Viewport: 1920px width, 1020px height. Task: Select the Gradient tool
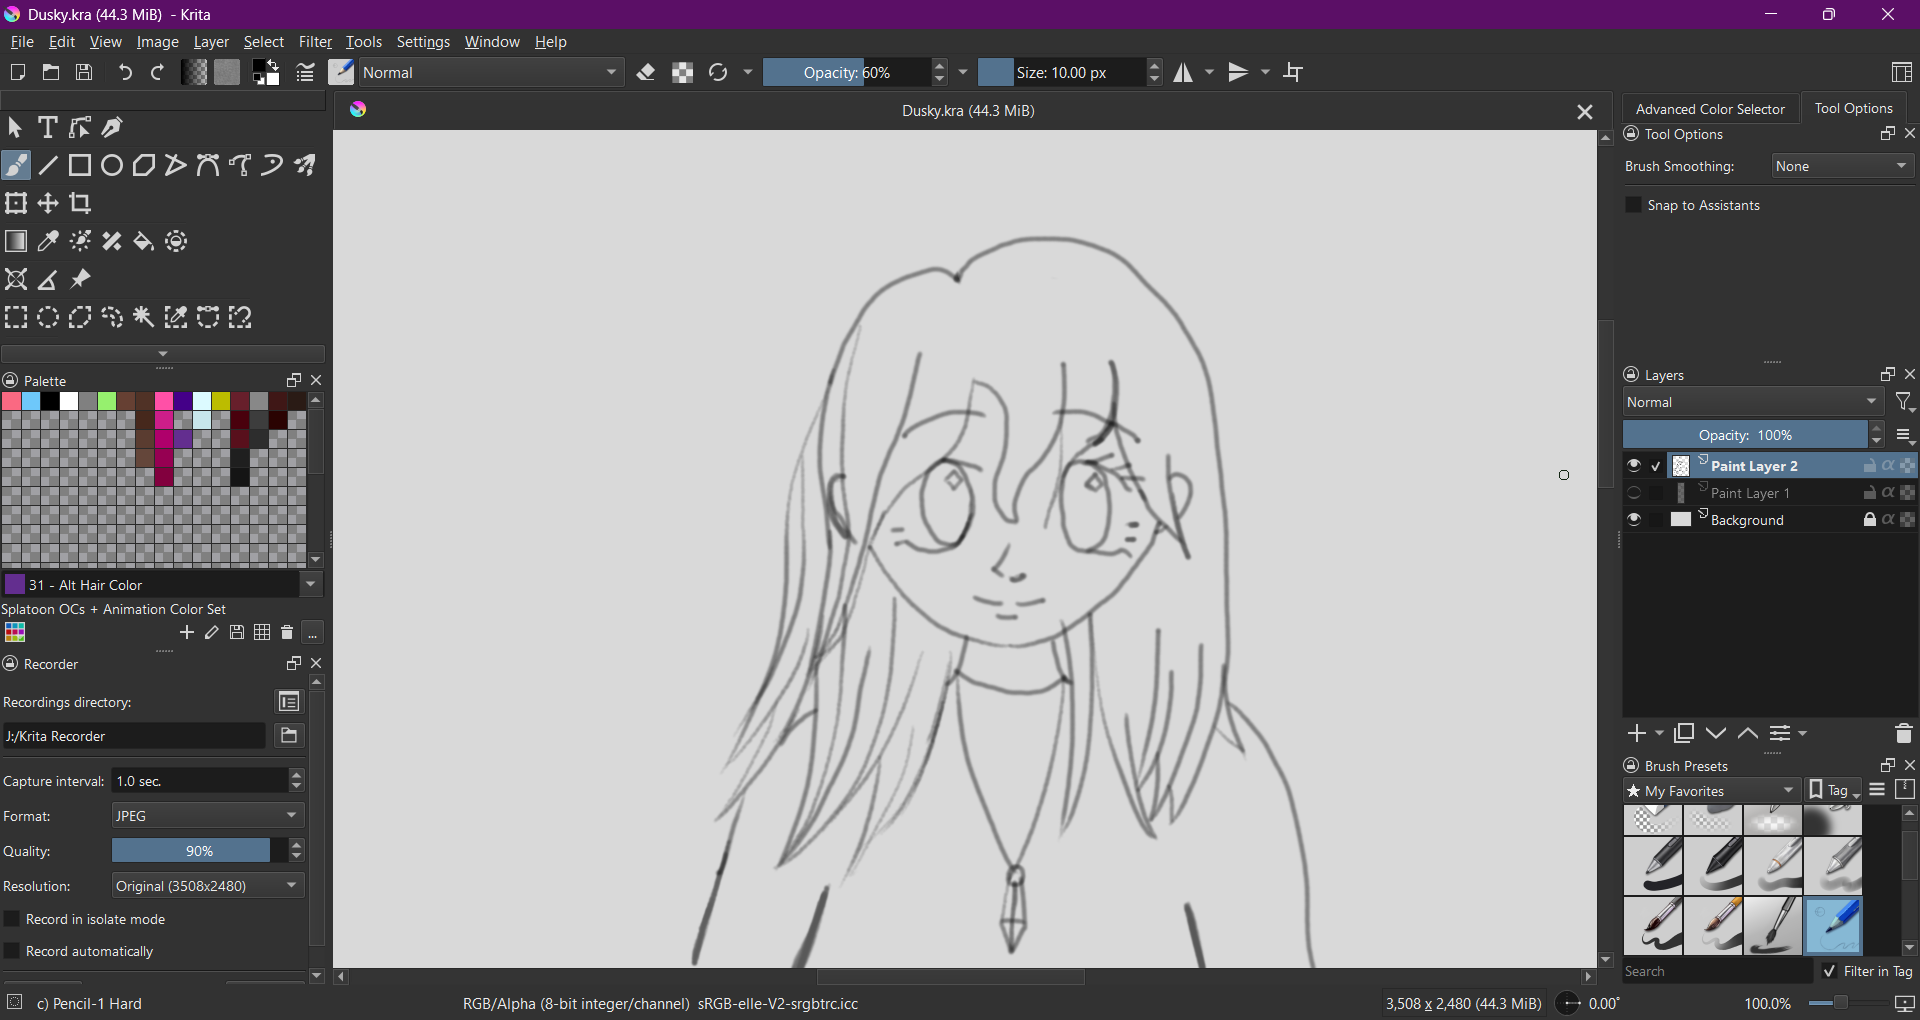16,241
